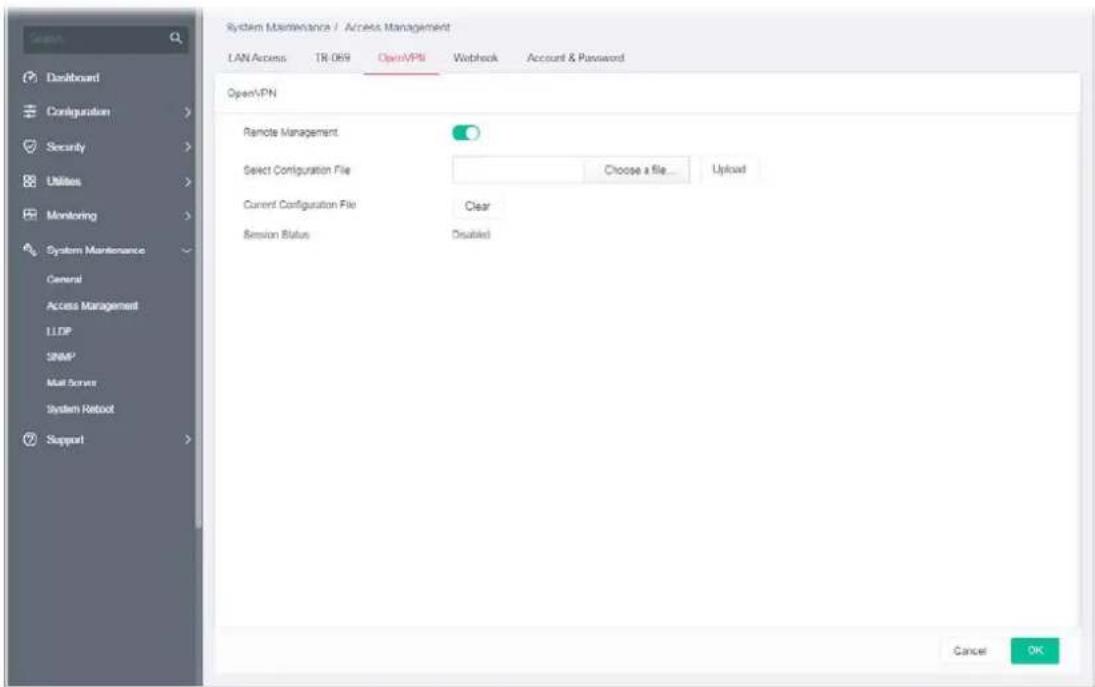Expand the Support menu chevron
The width and height of the screenshot is (1095, 687).
point(187,439)
